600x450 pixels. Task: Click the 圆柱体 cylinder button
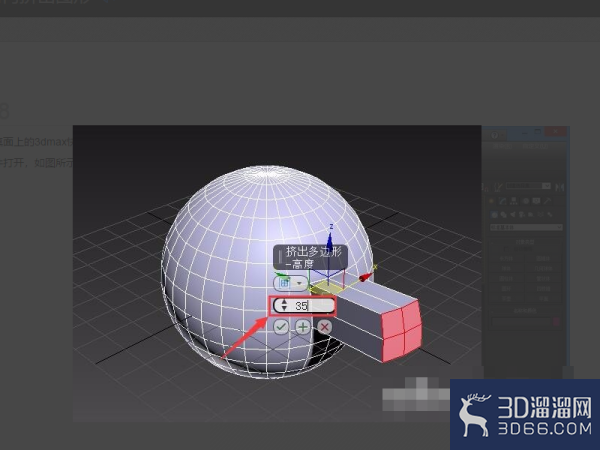click(506, 279)
